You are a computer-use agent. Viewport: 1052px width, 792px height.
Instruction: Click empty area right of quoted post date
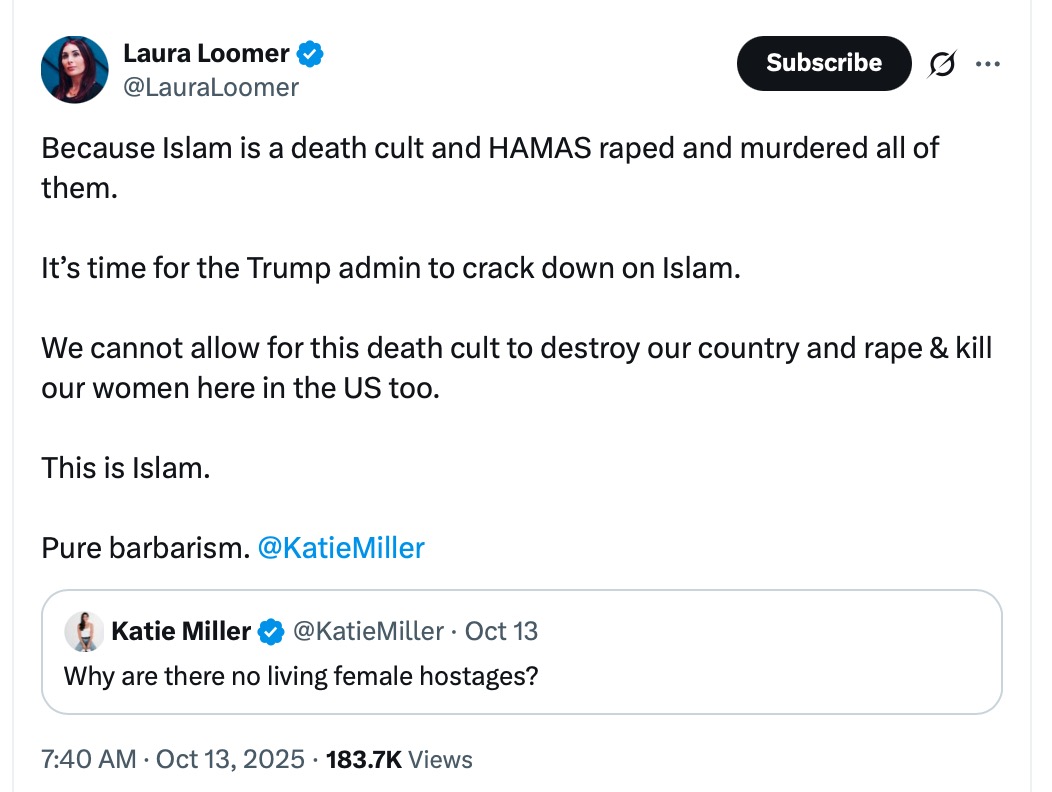pos(770,631)
